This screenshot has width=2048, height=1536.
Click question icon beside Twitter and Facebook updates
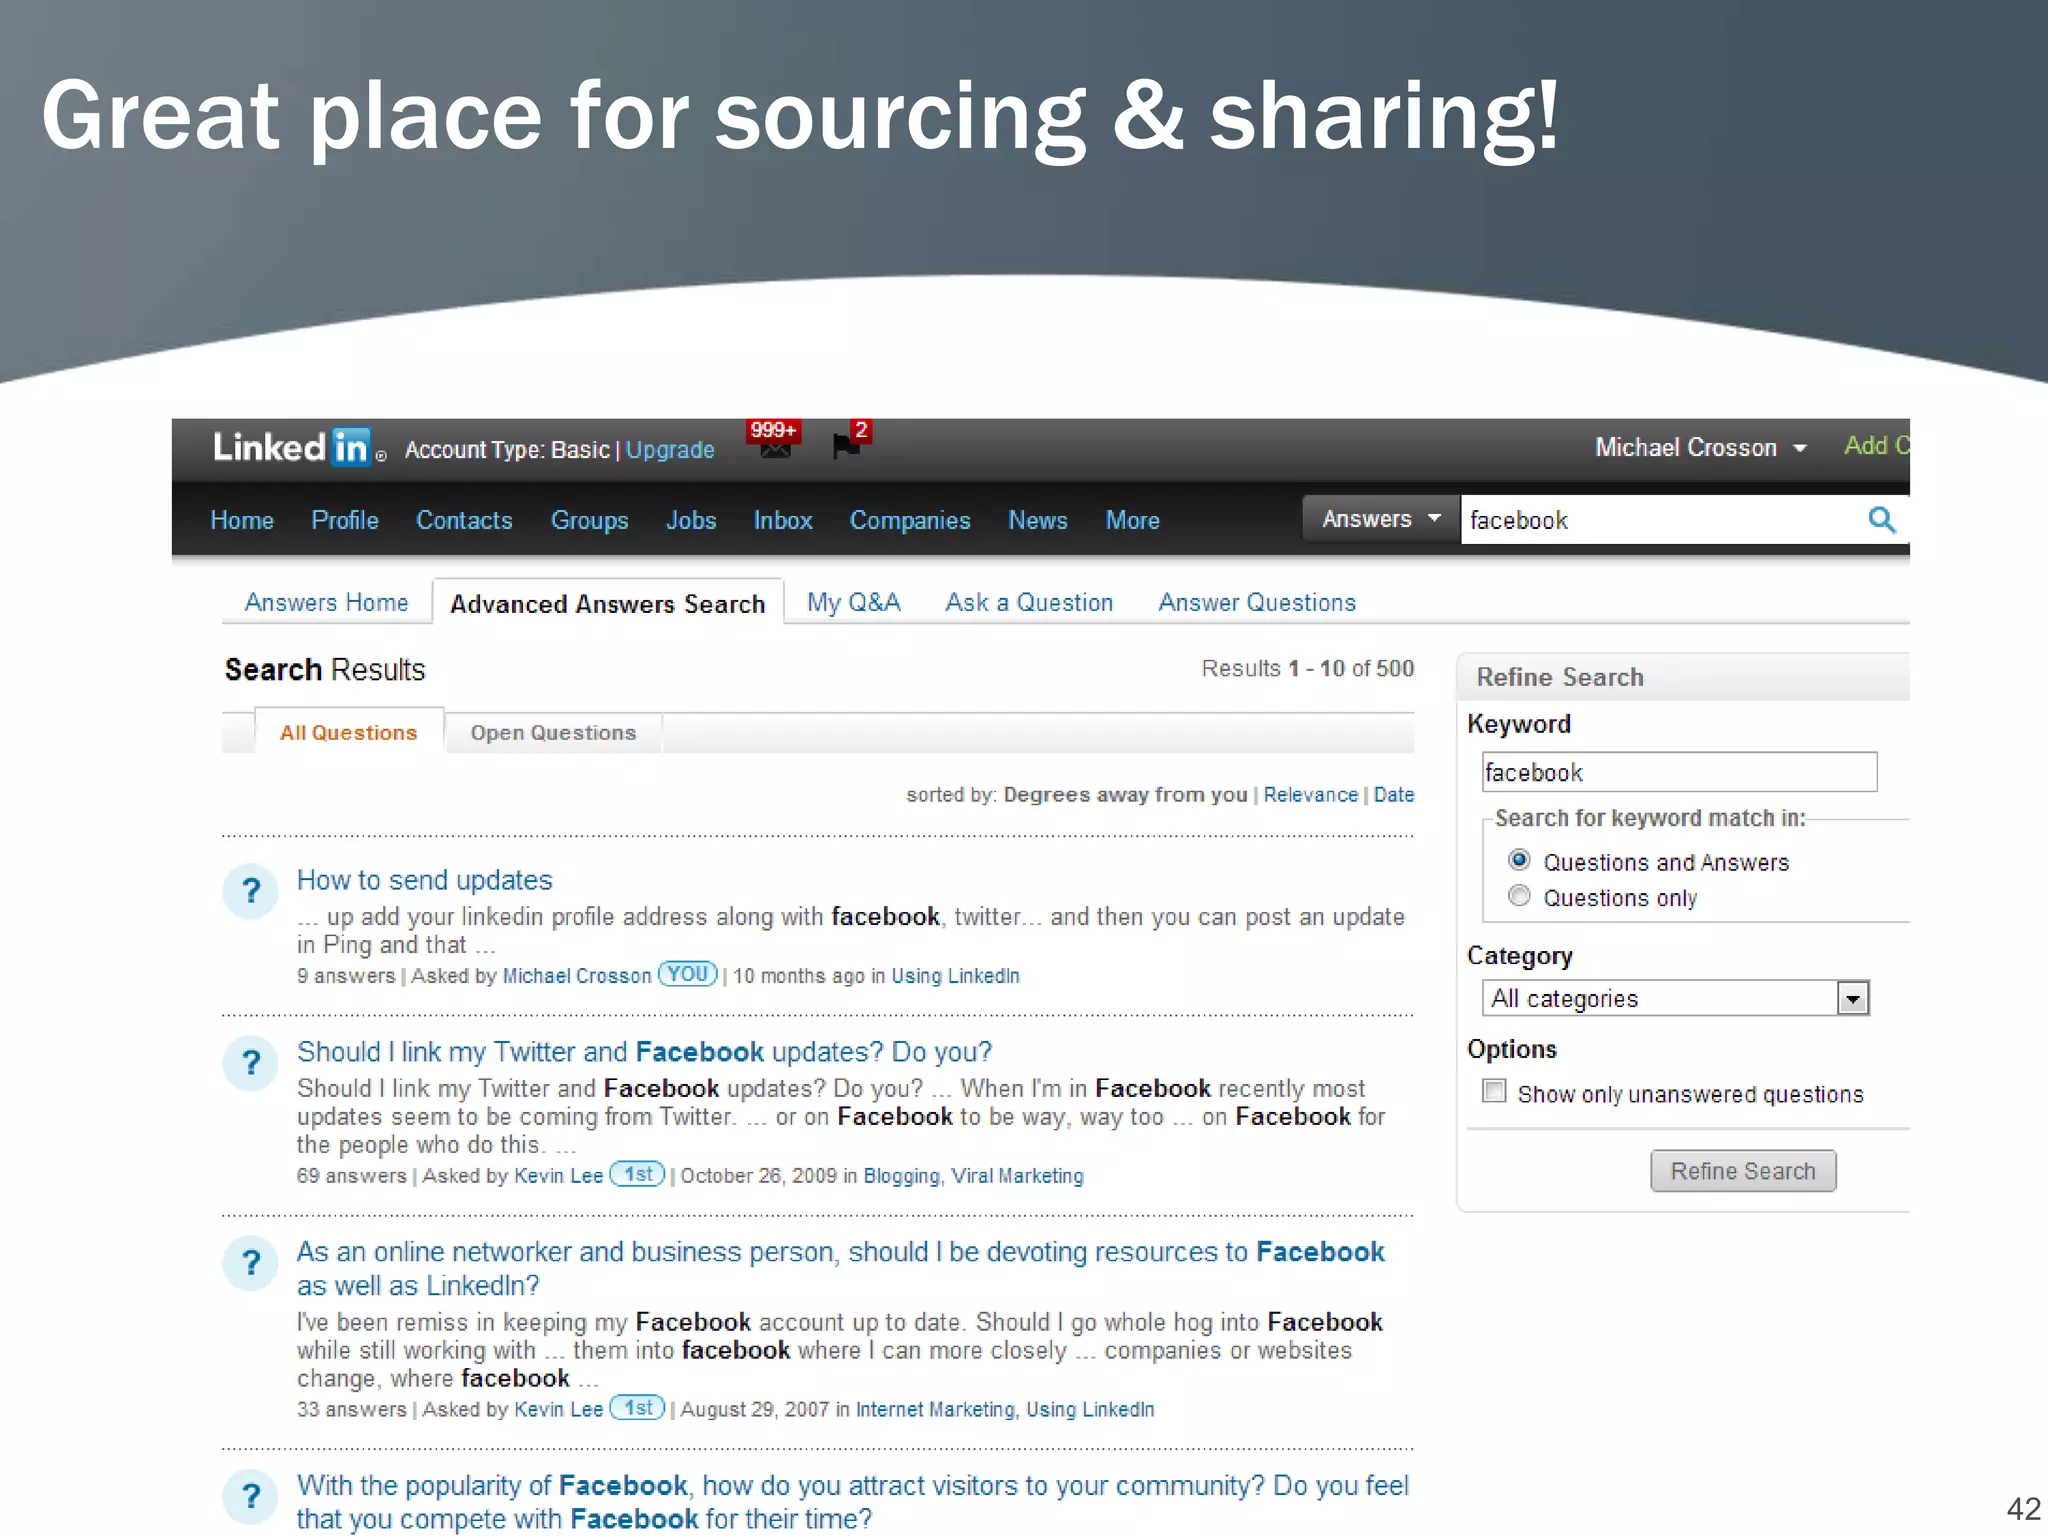[250, 1062]
